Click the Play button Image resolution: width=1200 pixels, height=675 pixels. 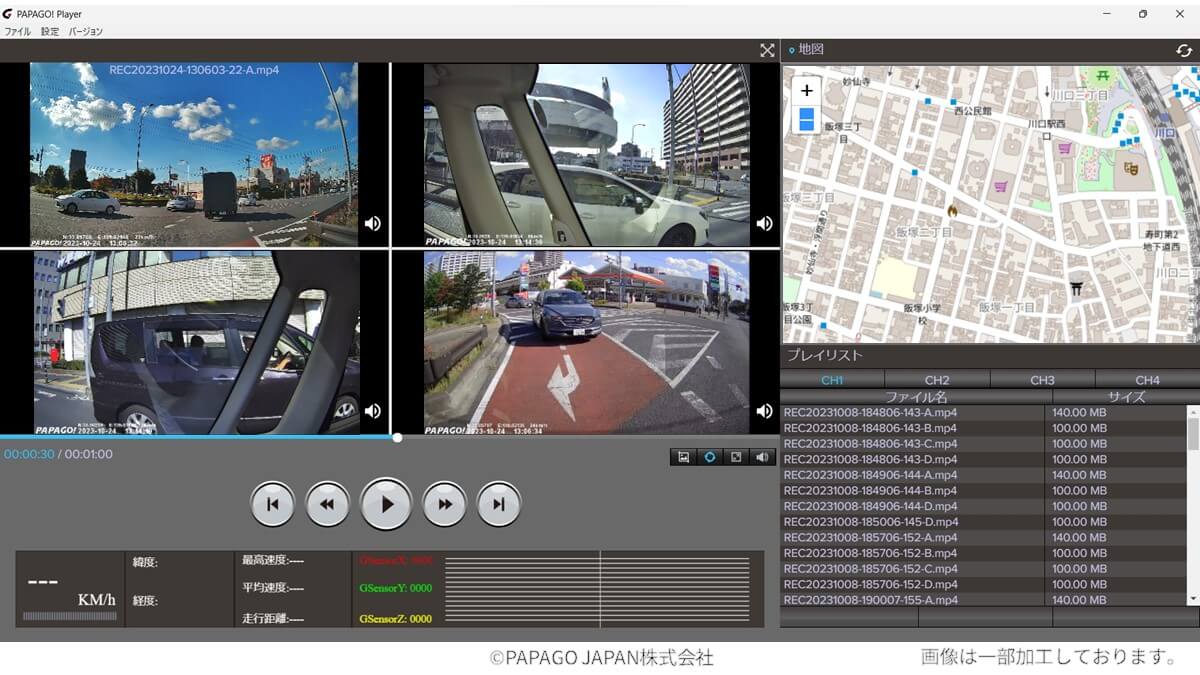[x=385, y=504]
